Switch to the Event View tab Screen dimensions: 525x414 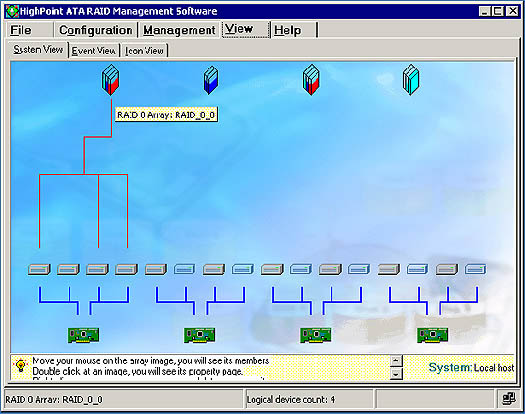pyautogui.click(x=94, y=51)
